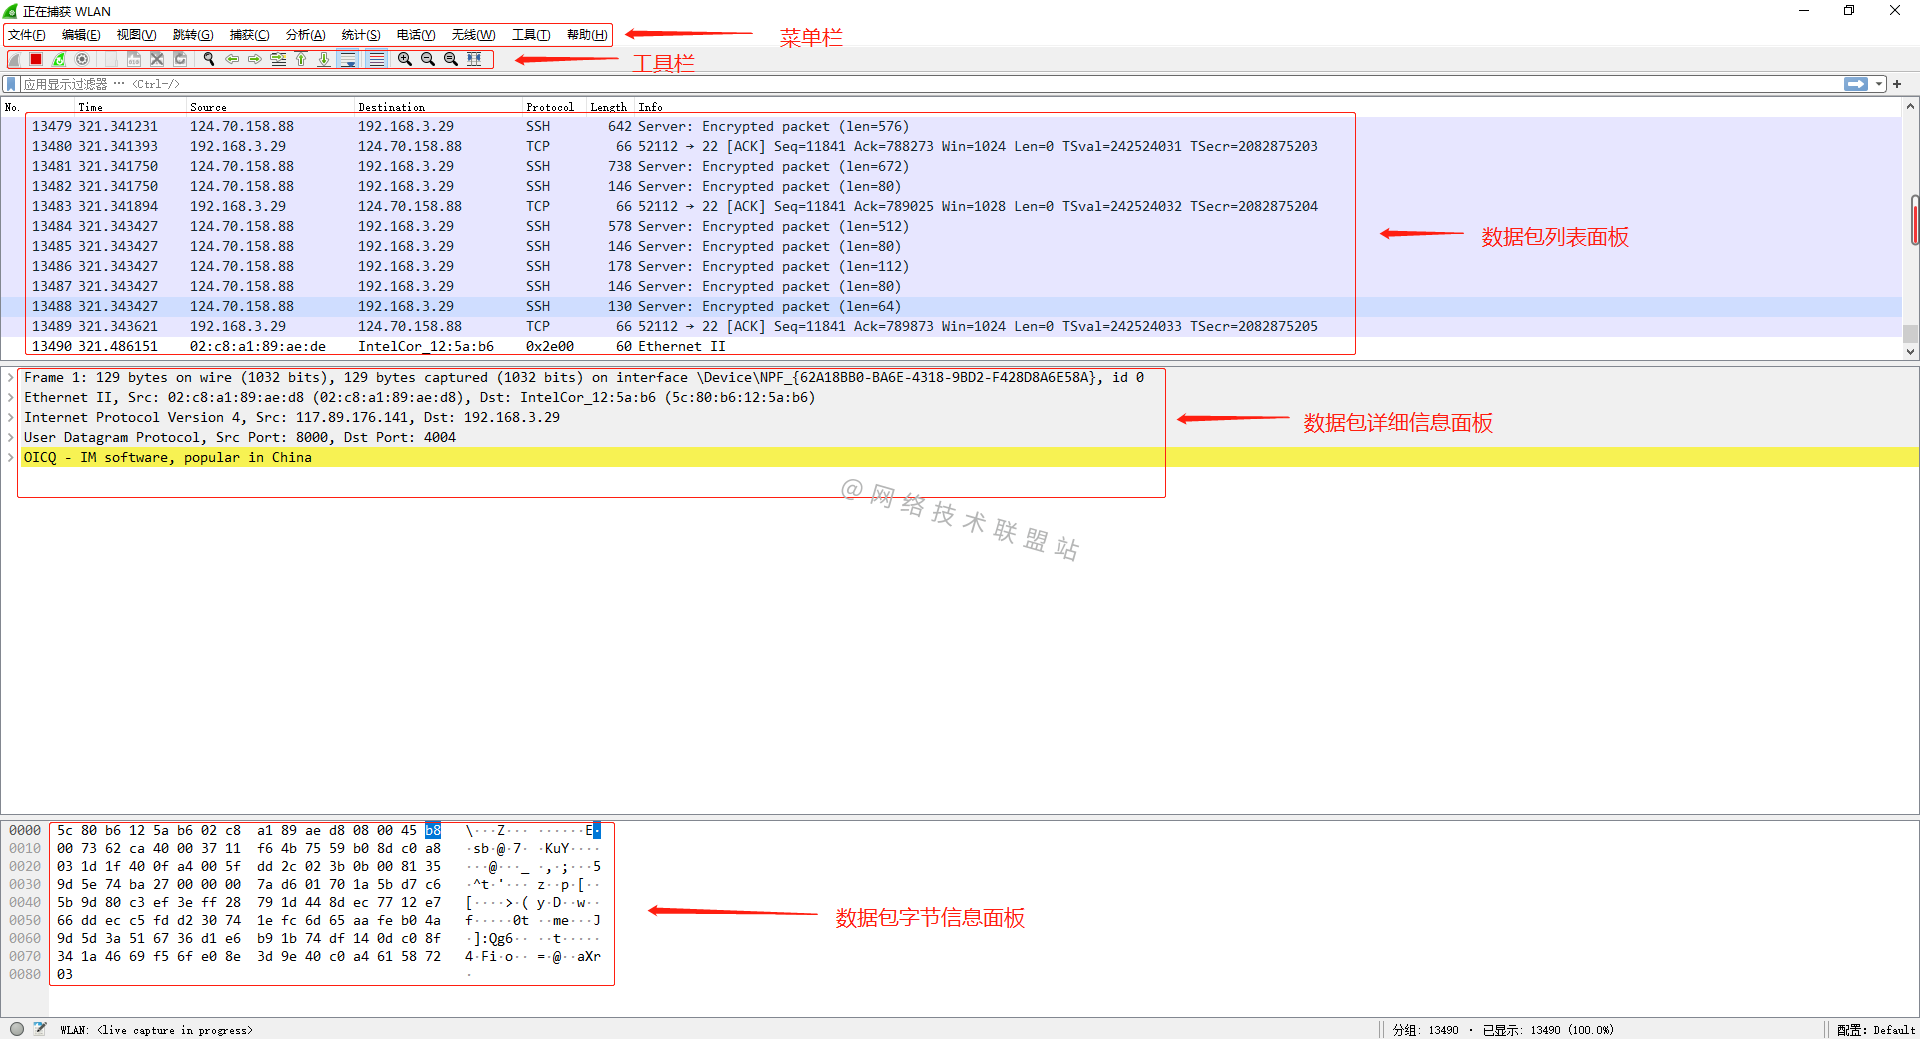Toggle auto-scroll during live capture
This screenshot has height=1039, width=1920.
(349, 59)
